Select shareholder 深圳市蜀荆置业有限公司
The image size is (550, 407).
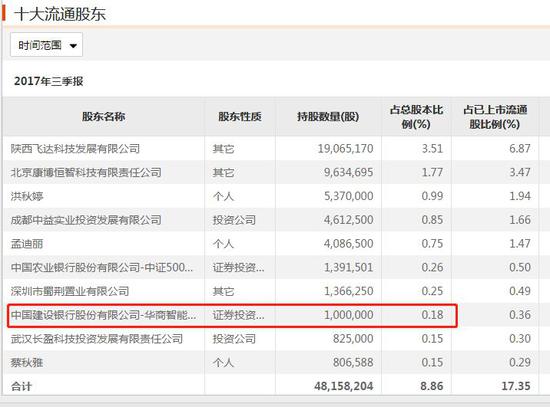point(70,291)
